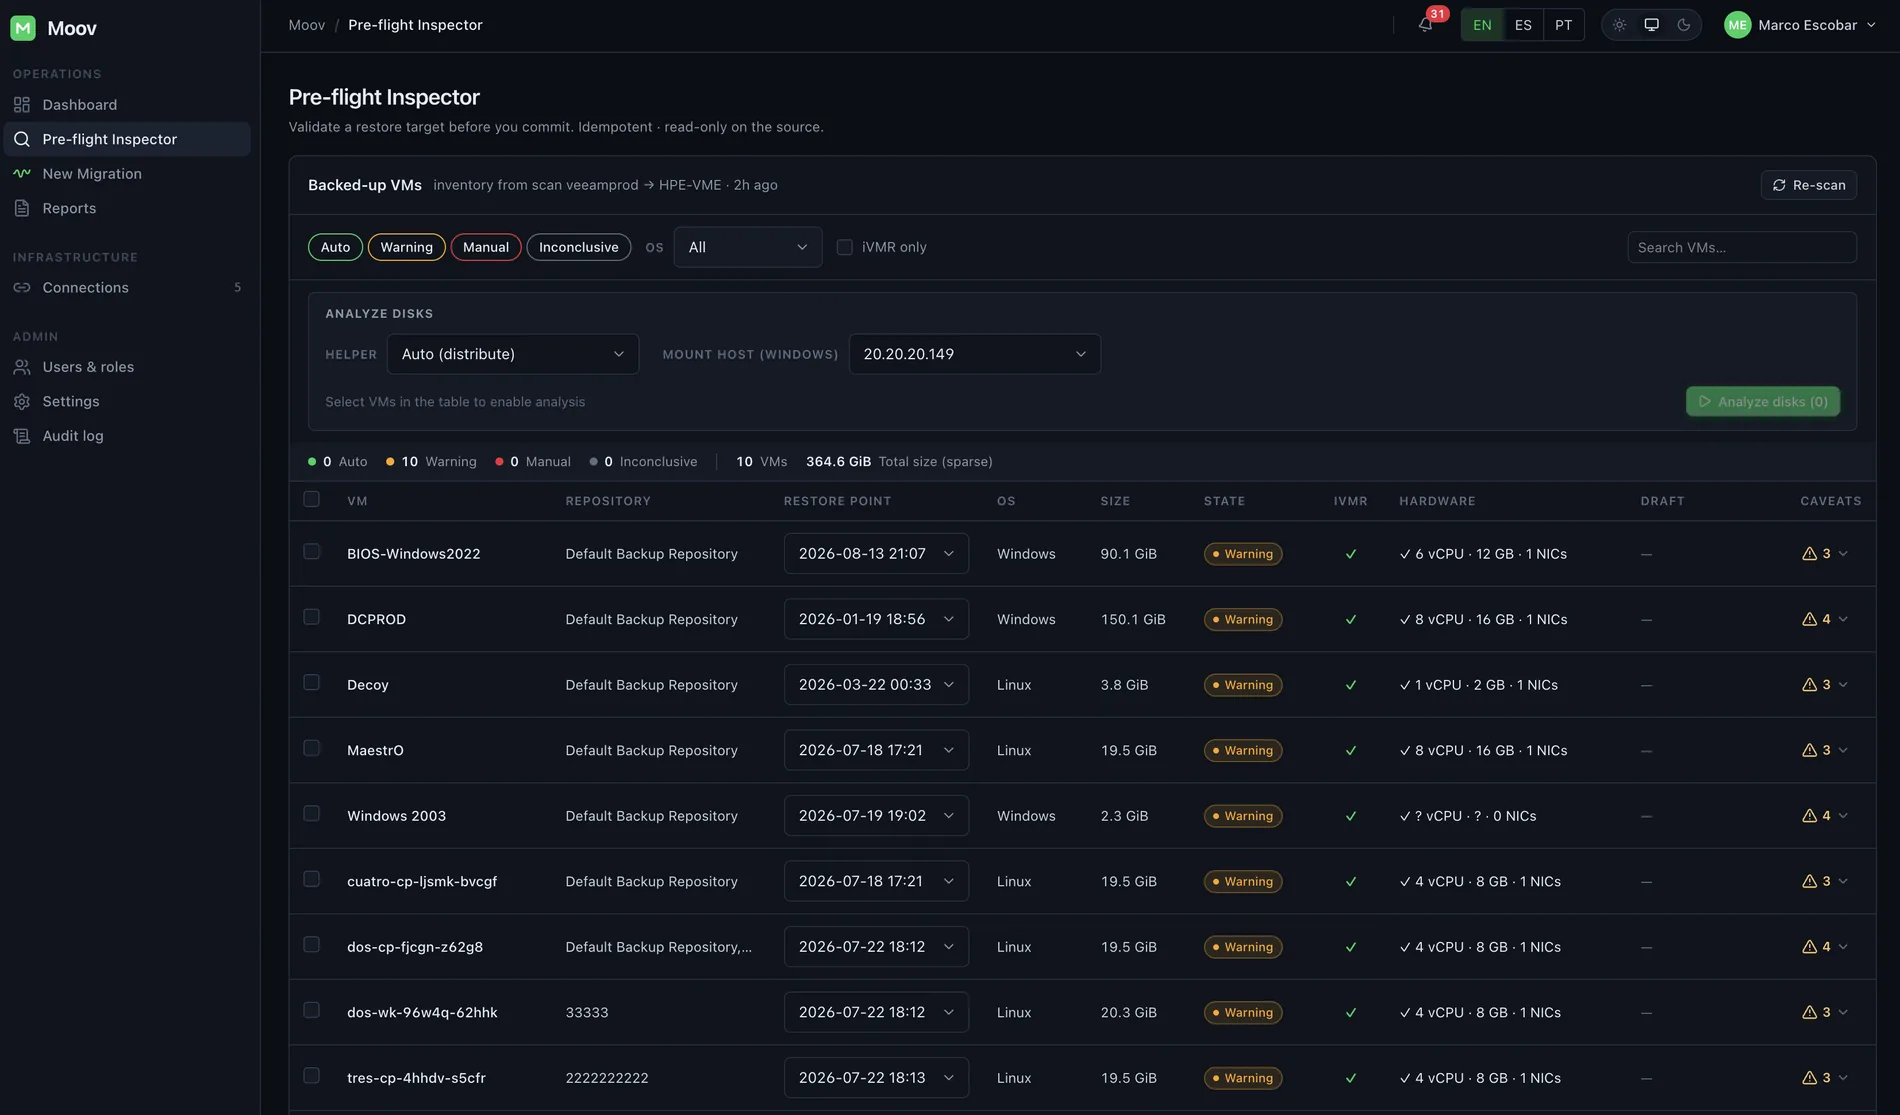This screenshot has height=1115, width=1900.
Task: Select the dos-wk-96w4q-62hhk checkbox
Action: pos(312,1010)
